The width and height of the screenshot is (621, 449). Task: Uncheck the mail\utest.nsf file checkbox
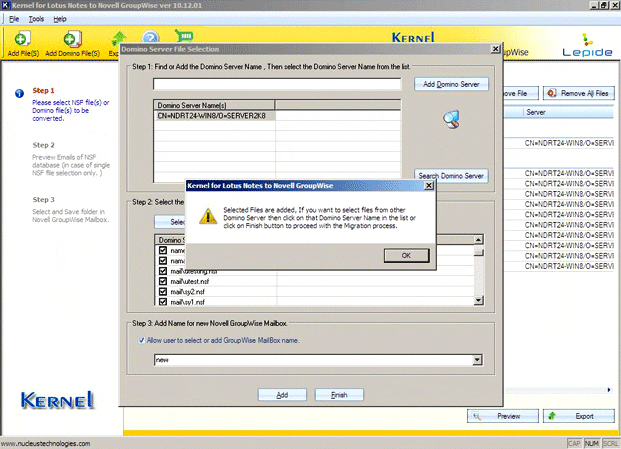tap(163, 281)
